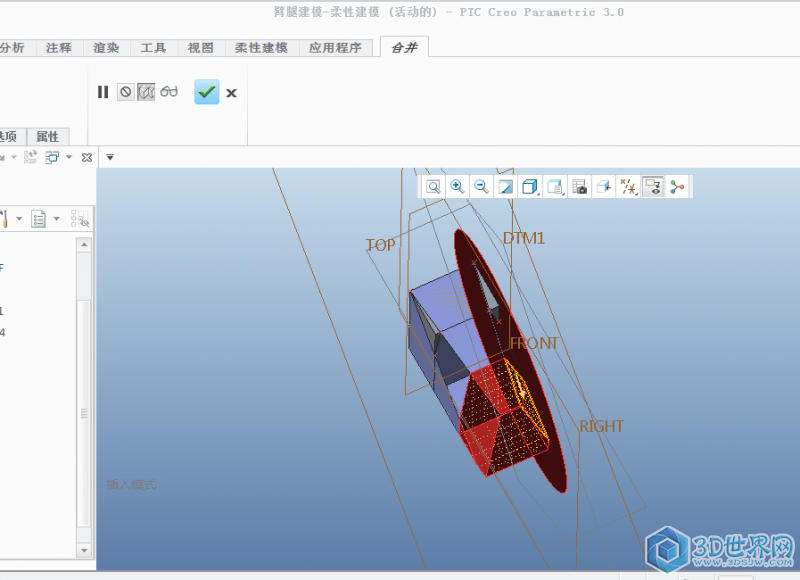Expand the tree settings tool dropdown arrow

[19, 219]
